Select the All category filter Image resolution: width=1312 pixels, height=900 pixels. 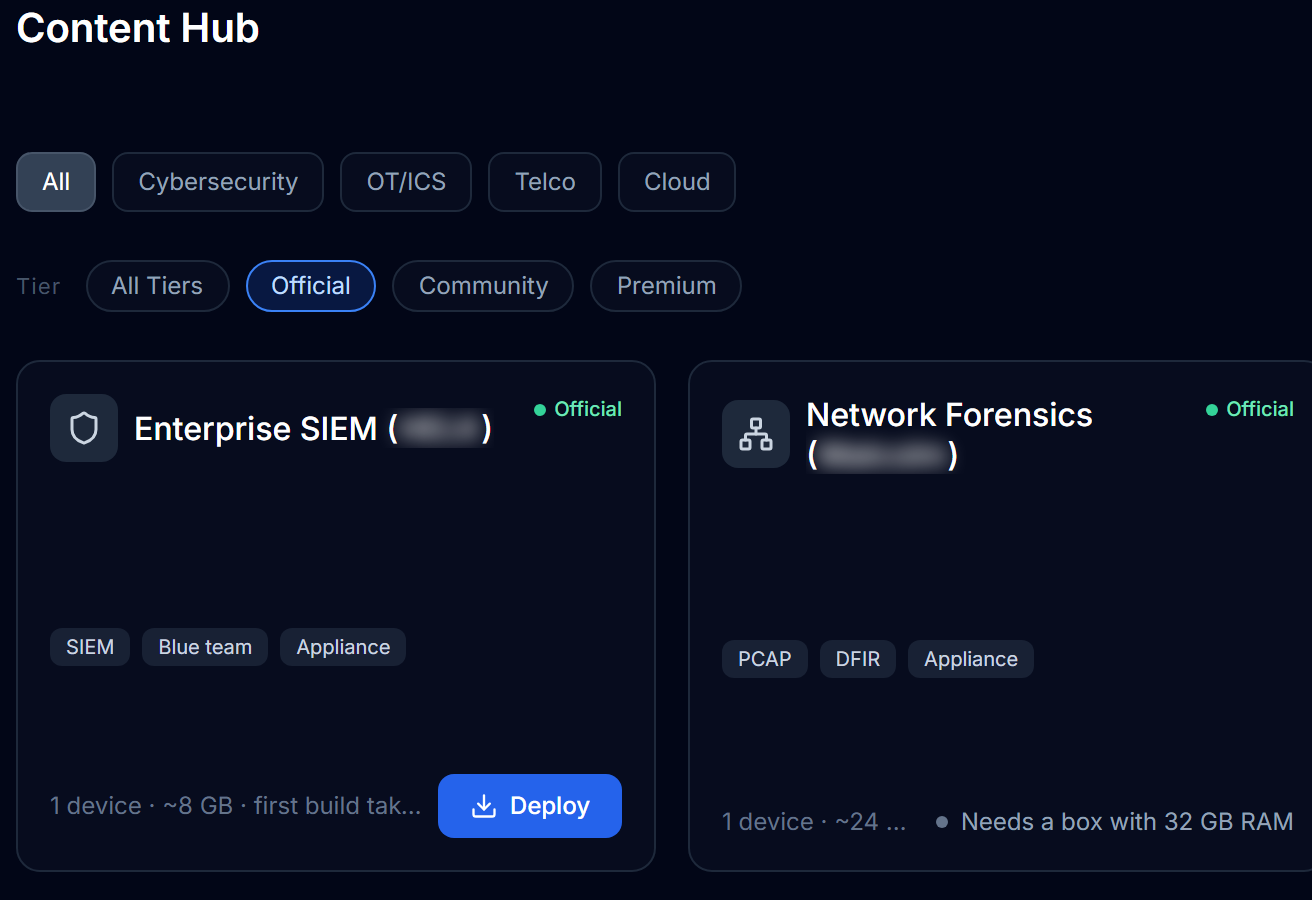[x=56, y=182]
